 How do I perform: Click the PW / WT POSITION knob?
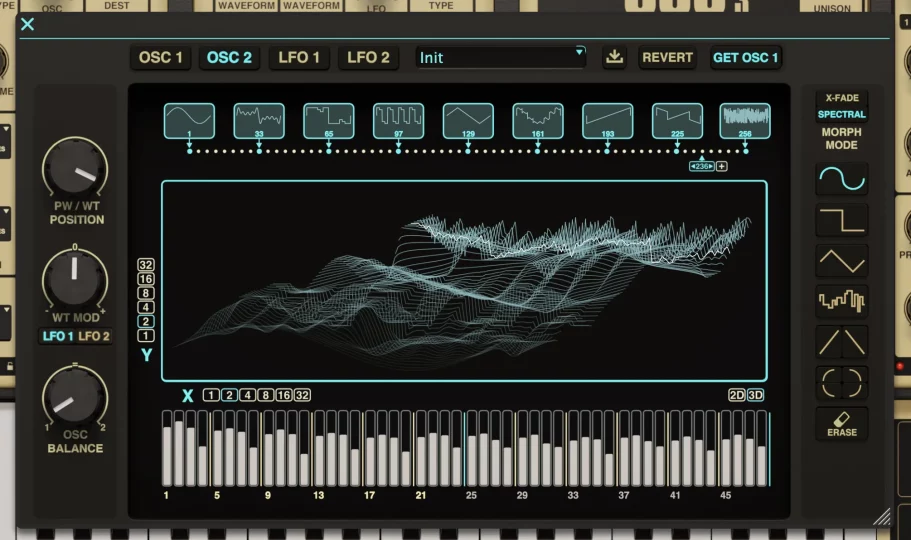75,169
